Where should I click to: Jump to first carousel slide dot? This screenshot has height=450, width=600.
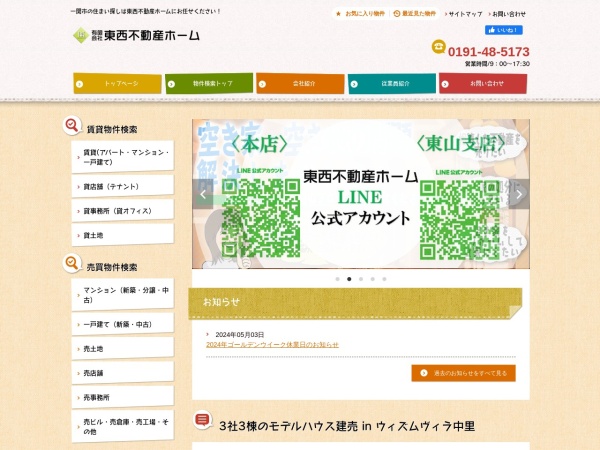(x=338, y=279)
